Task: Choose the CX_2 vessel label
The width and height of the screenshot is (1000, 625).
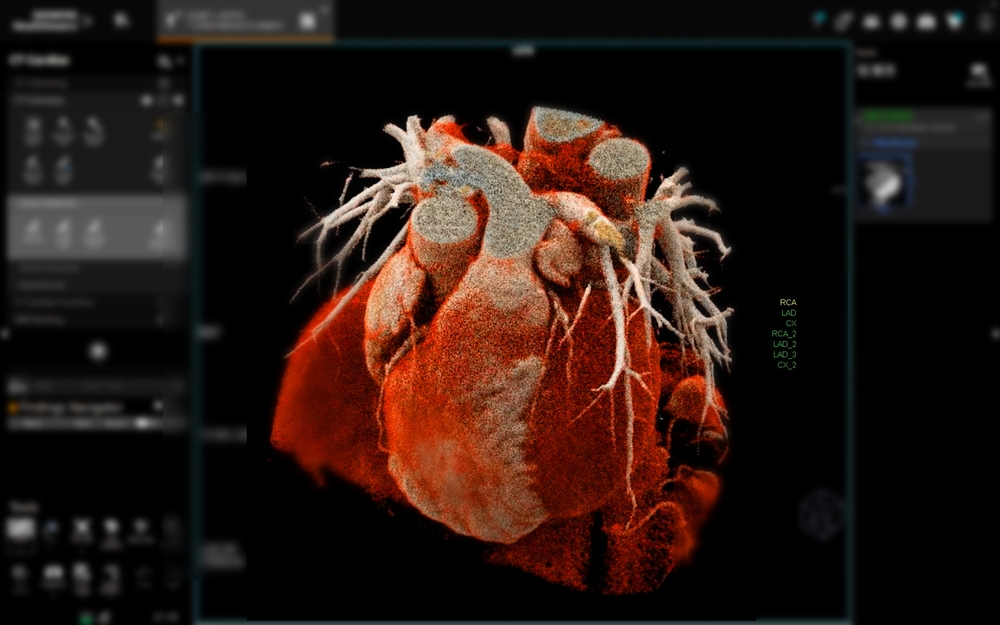Action: coord(786,365)
